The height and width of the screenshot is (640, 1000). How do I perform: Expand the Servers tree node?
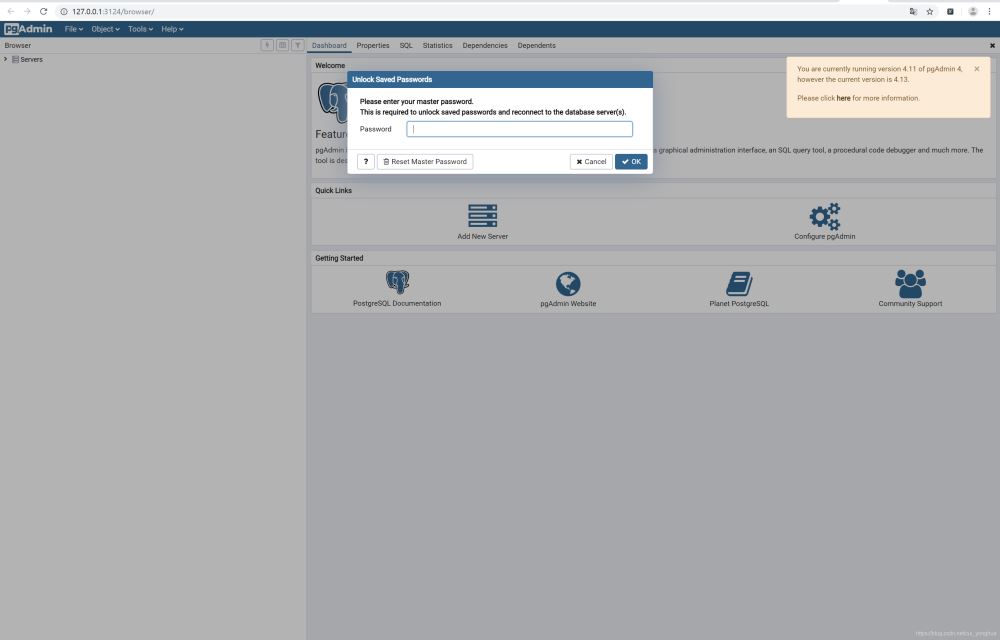pyautogui.click(x=6, y=59)
